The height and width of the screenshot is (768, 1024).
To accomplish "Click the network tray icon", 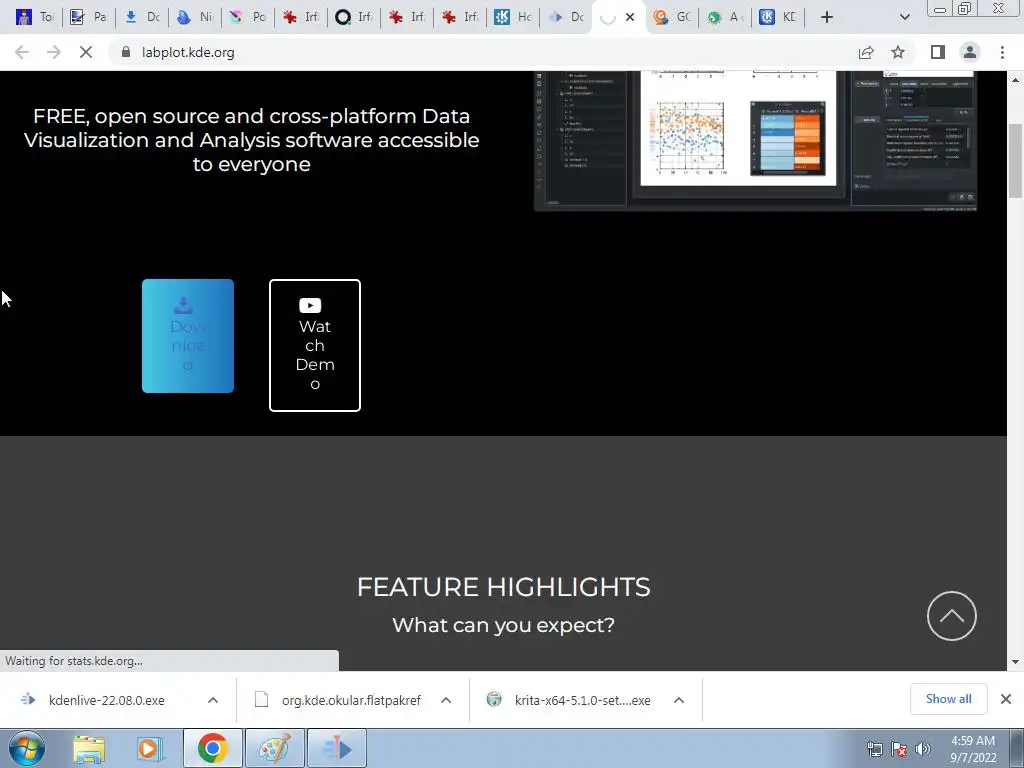I will (x=874, y=749).
